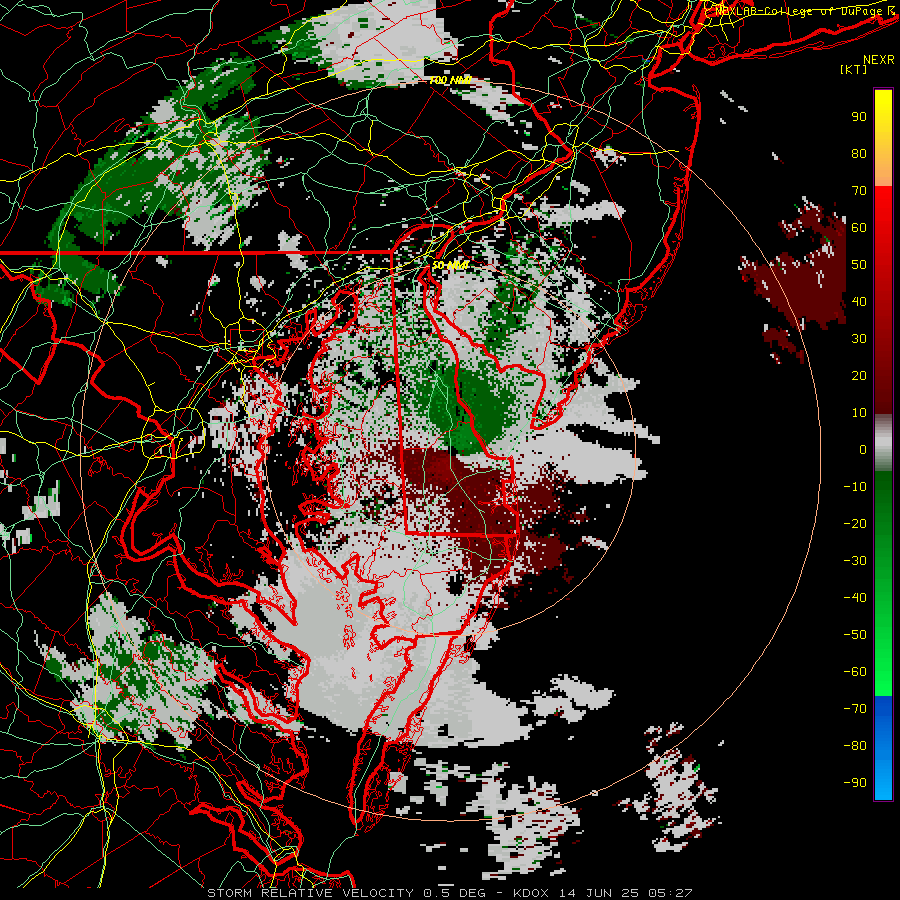Click the -30 knot scale label
This screenshot has height=900, width=900.
click(x=855, y=561)
